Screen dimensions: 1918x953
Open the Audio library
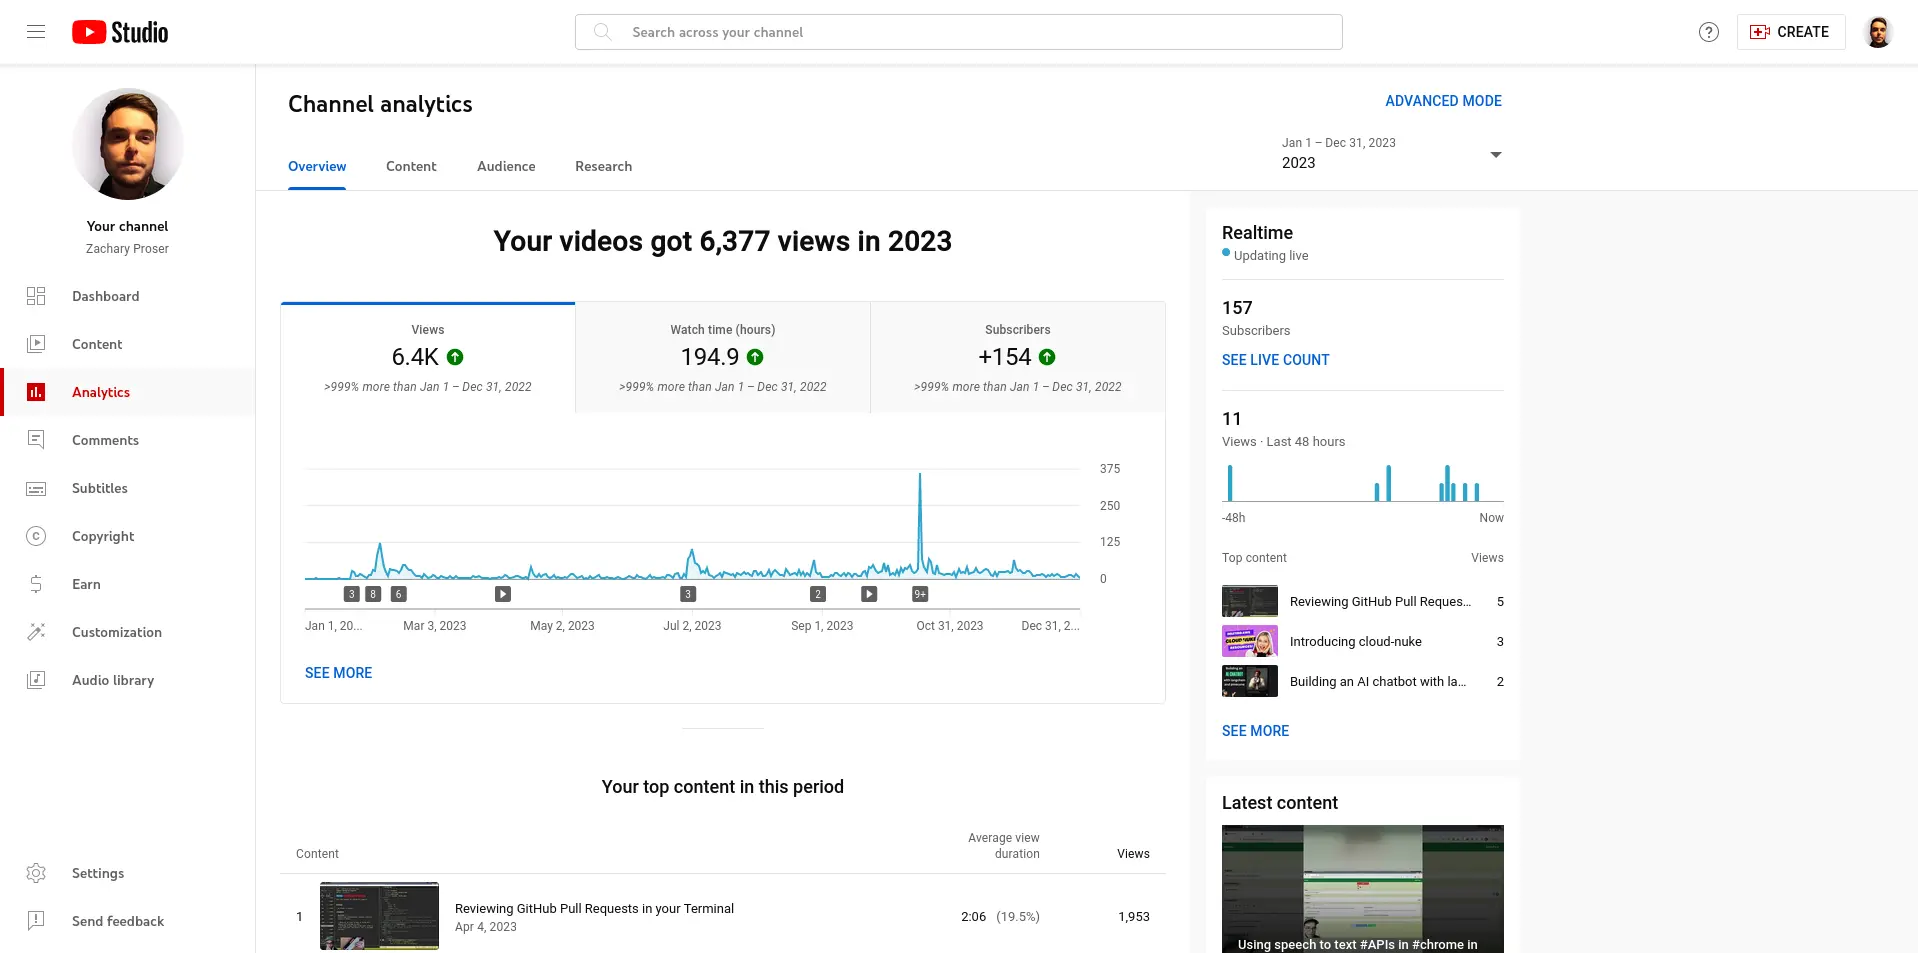[113, 680]
